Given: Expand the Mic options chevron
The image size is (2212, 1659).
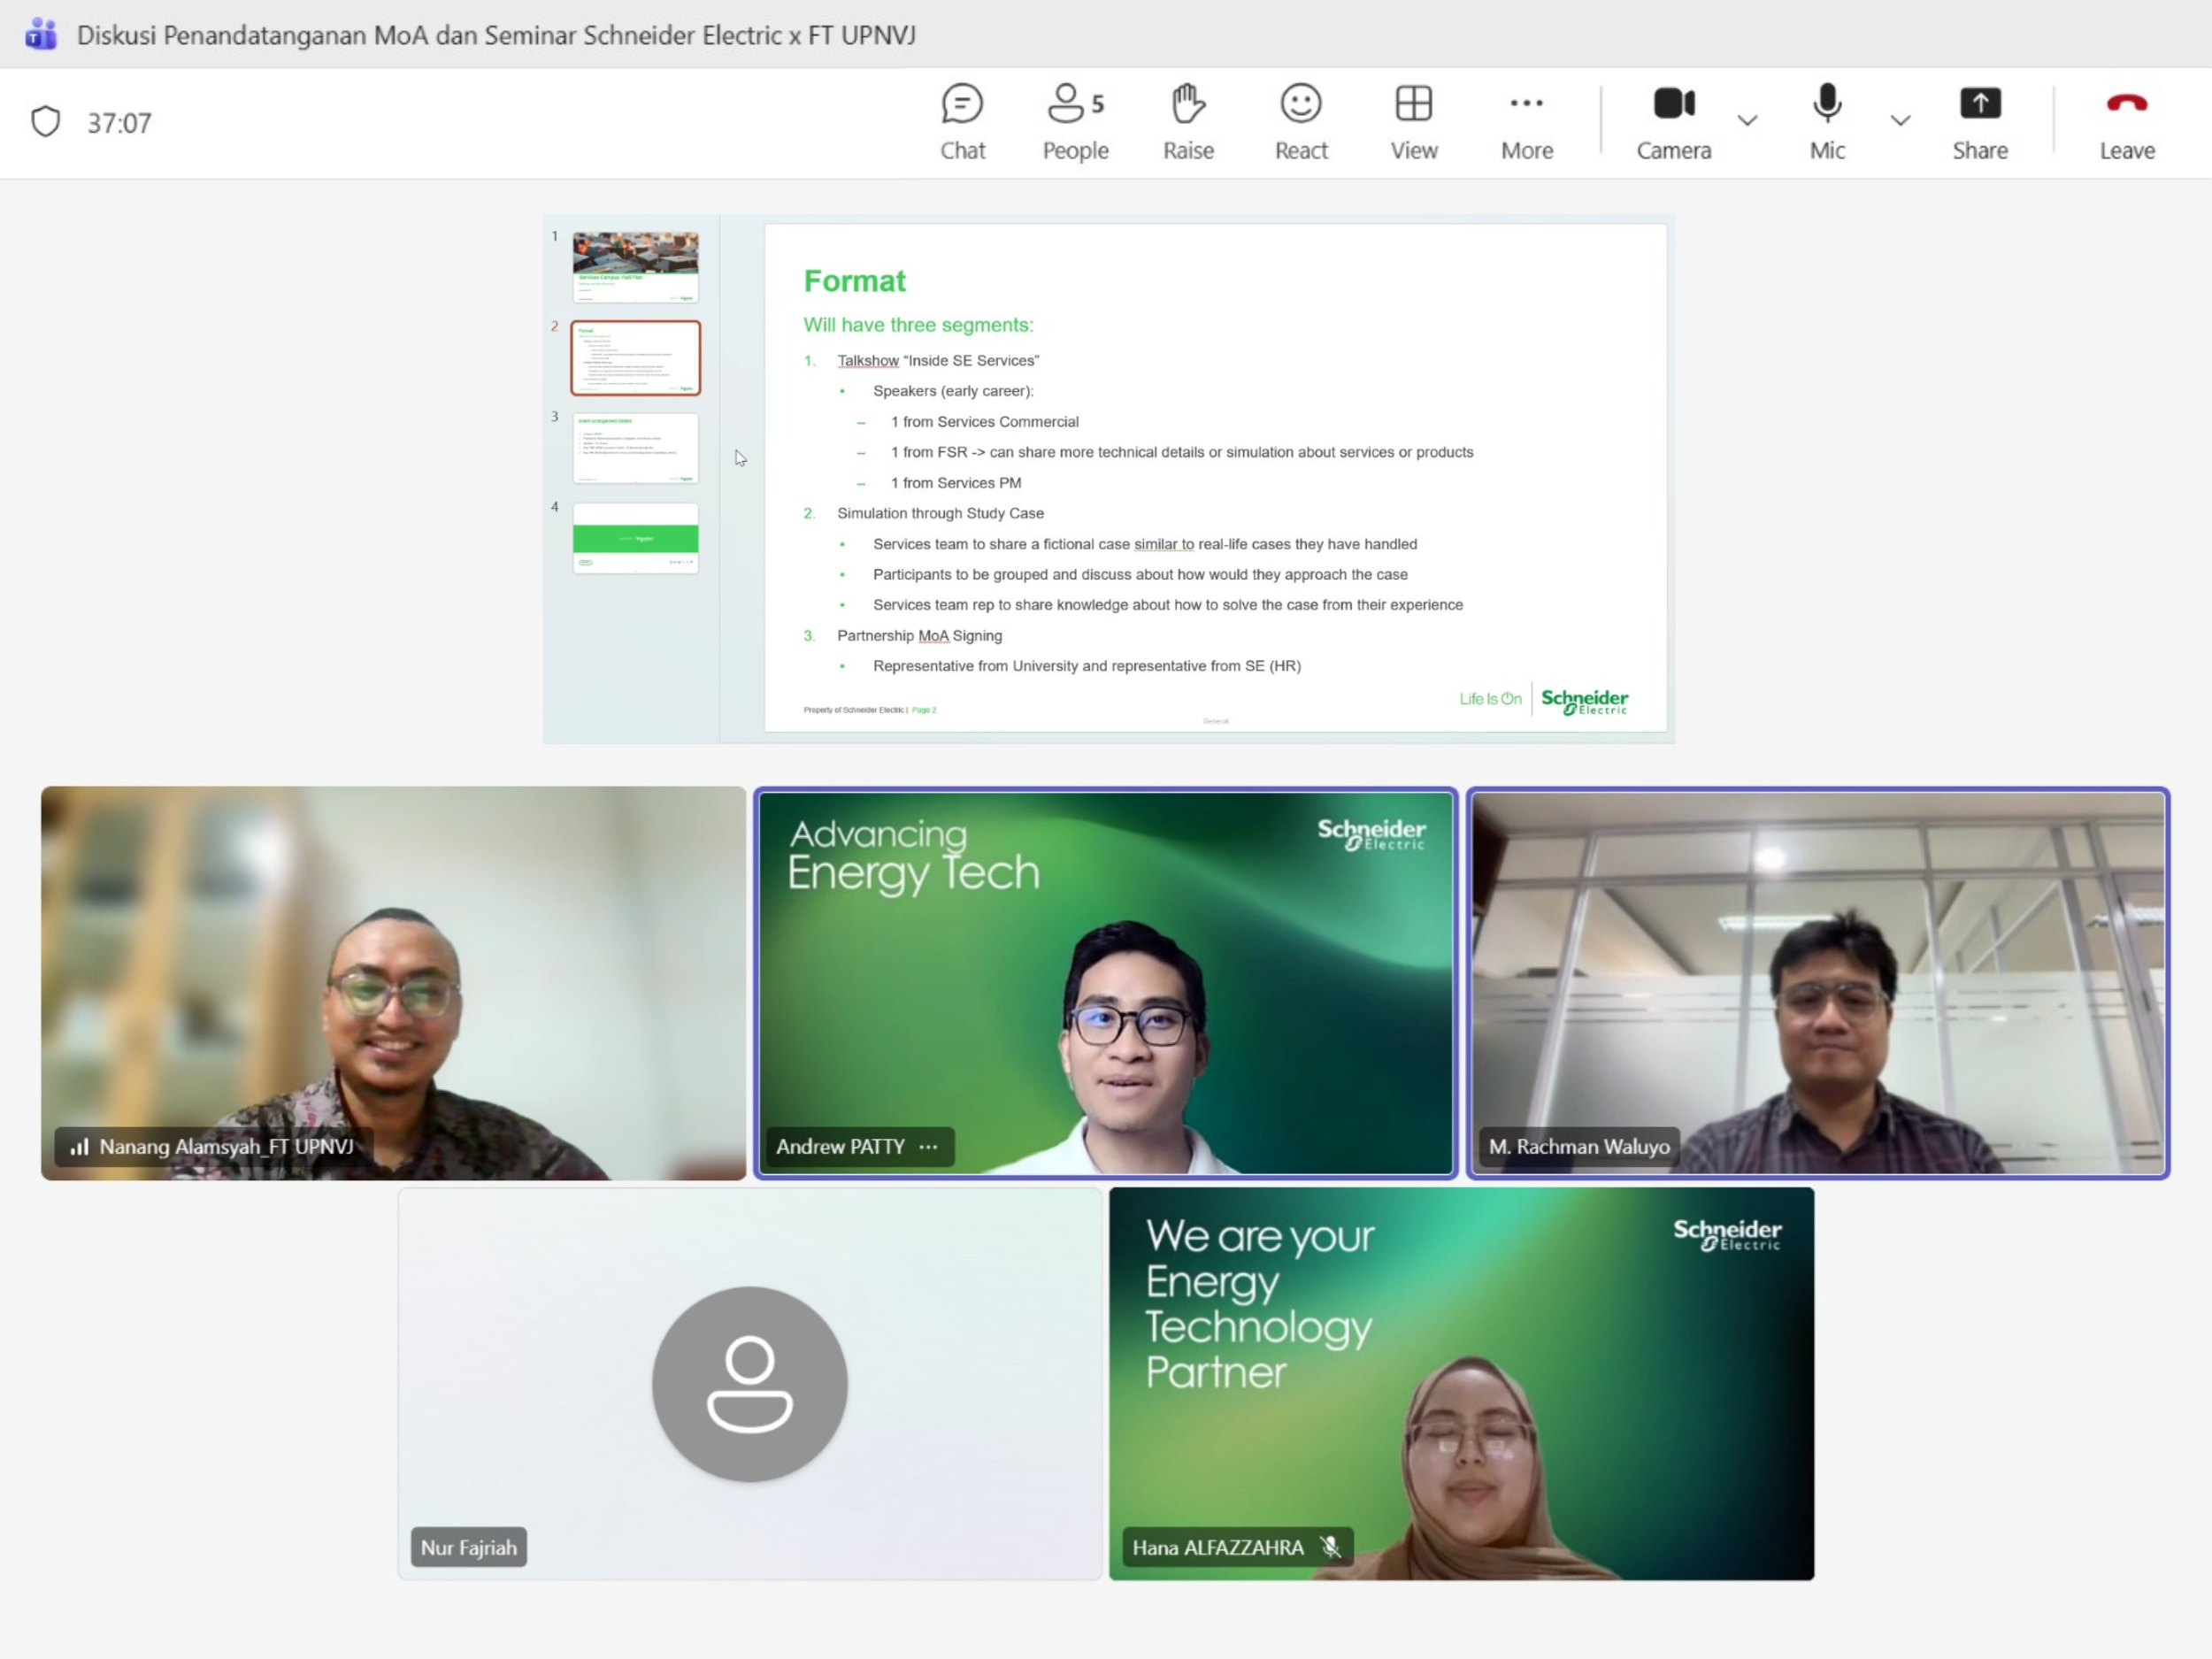Looking at the screenshot, I should pyautogui.click(x=1900, y=121).
